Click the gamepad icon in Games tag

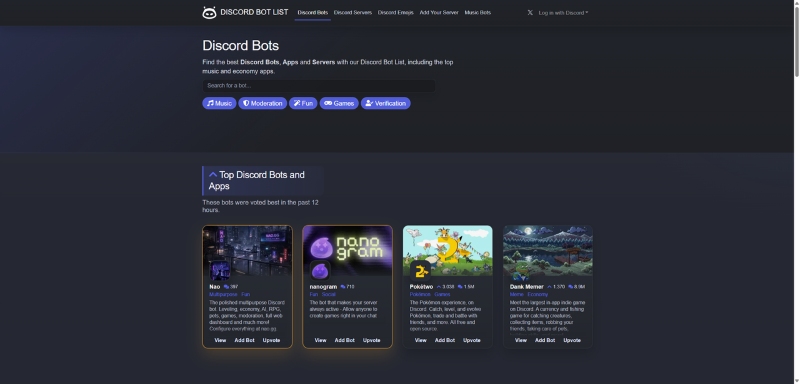[328, 104]
